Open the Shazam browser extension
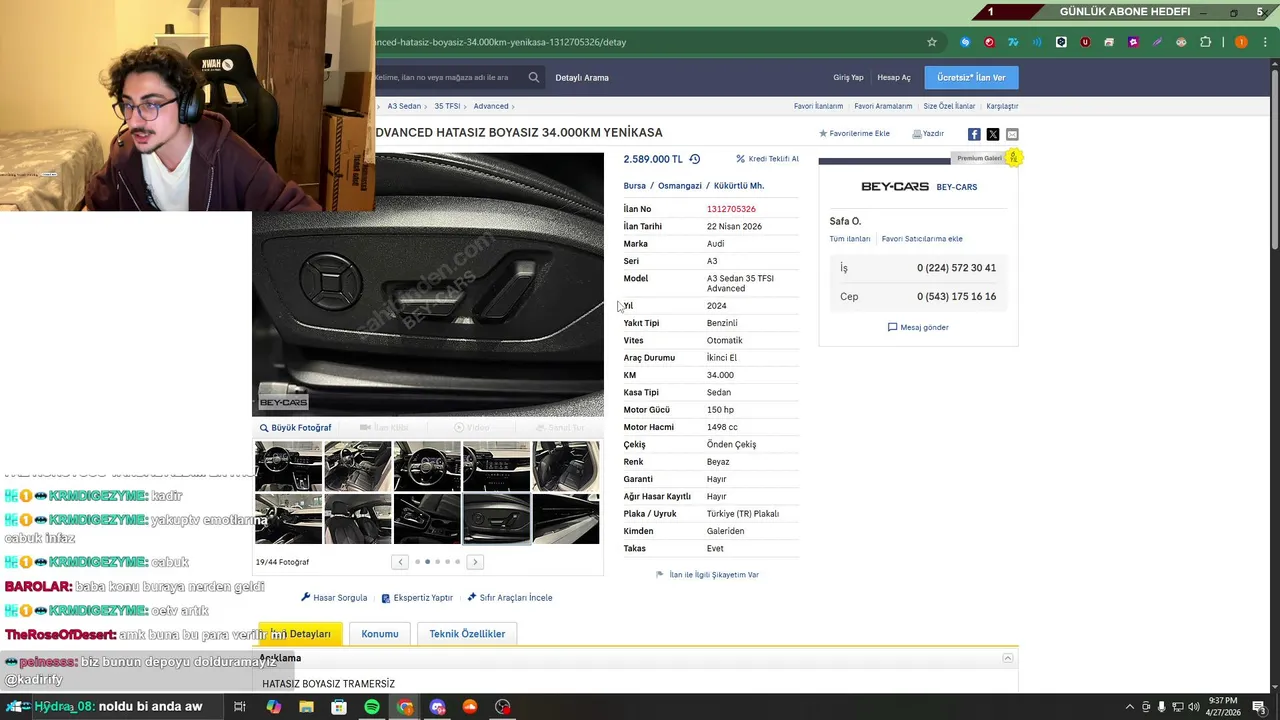The height and width of the screenshot is (720, 1280). 965,42
